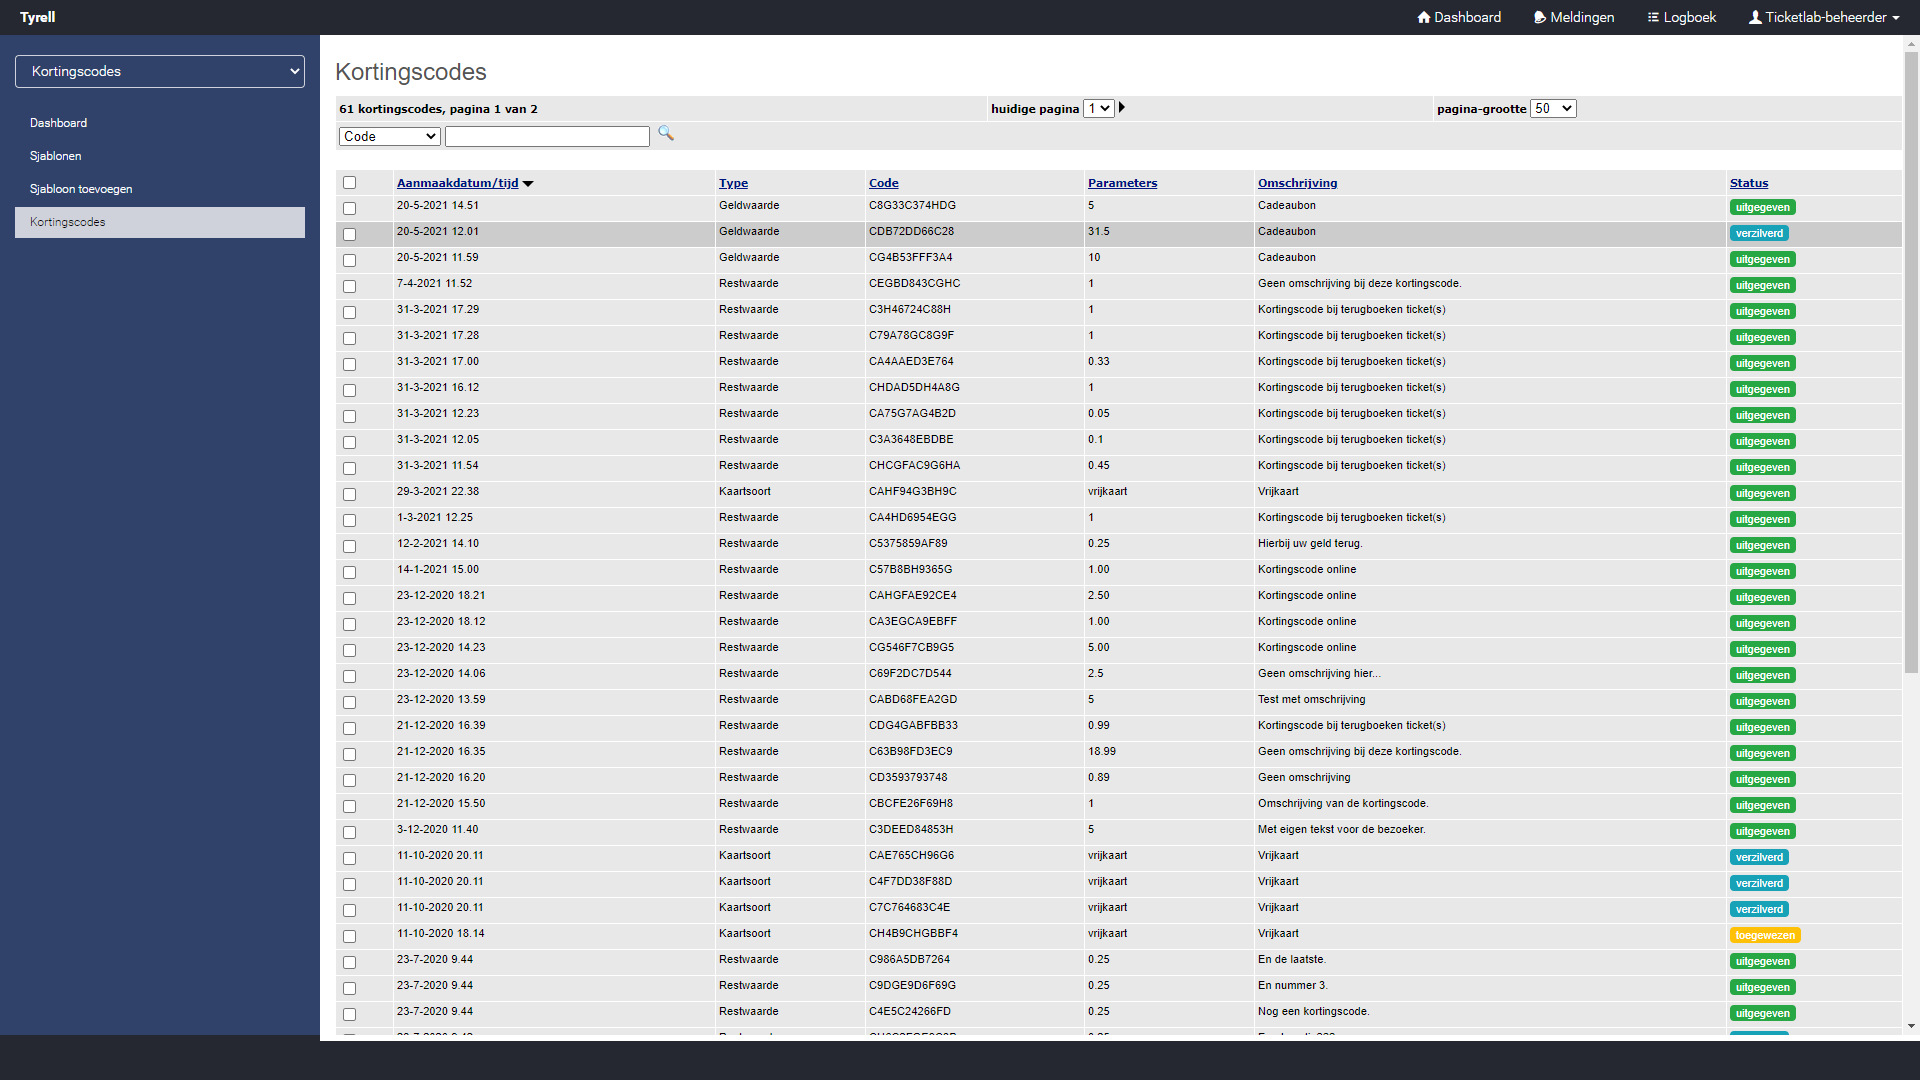Click the magnifier search icon
Screen dimensions: 1920x1080
(x=666, y=134)
